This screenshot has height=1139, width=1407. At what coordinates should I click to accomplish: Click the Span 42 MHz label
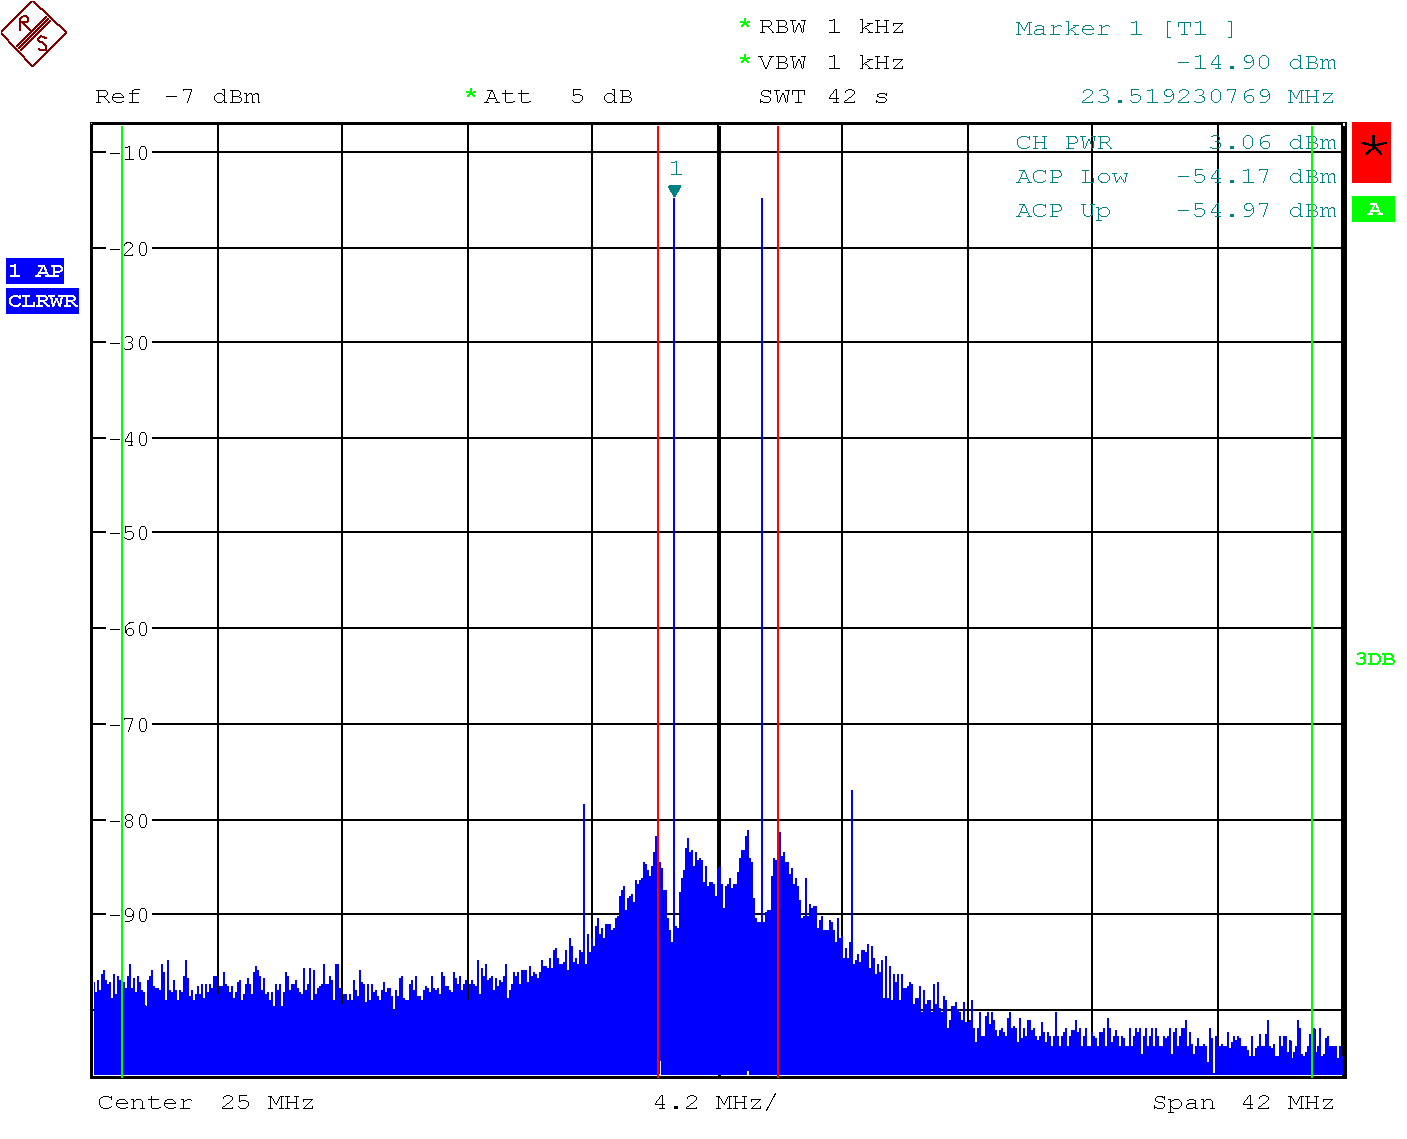tap(1243, 1103)
